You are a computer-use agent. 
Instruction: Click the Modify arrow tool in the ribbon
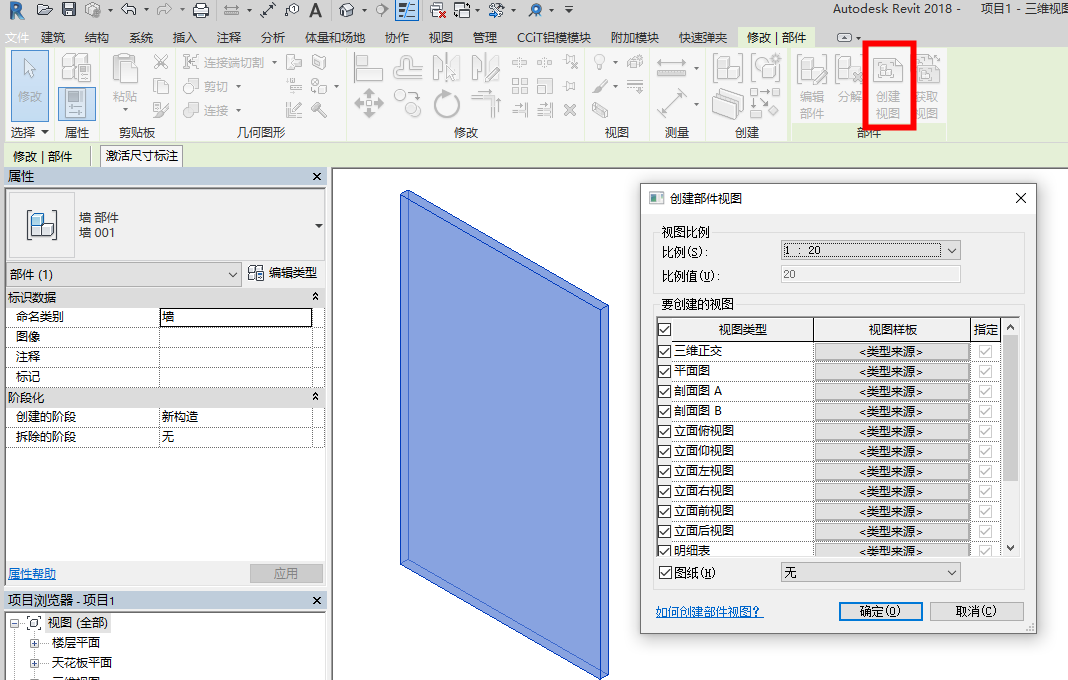point(30,85)
